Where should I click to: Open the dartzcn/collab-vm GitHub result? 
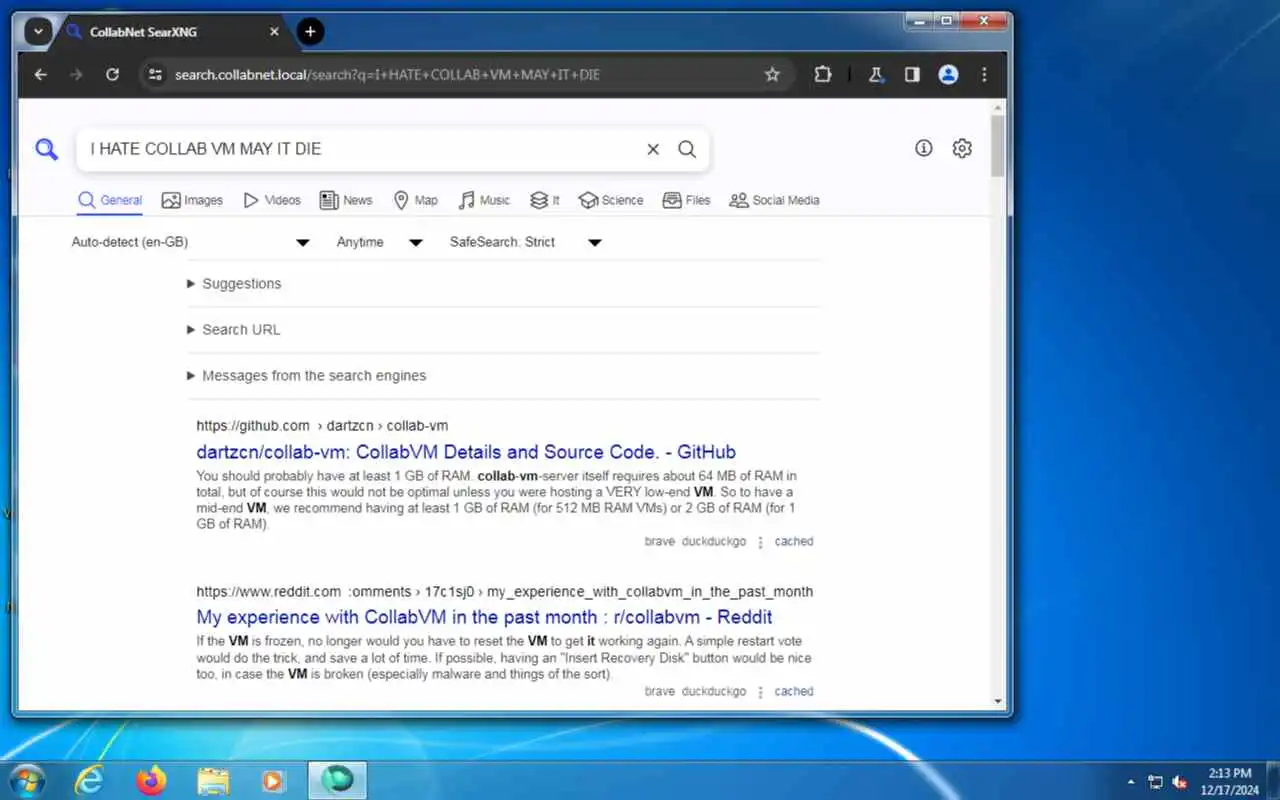[466, 452]
